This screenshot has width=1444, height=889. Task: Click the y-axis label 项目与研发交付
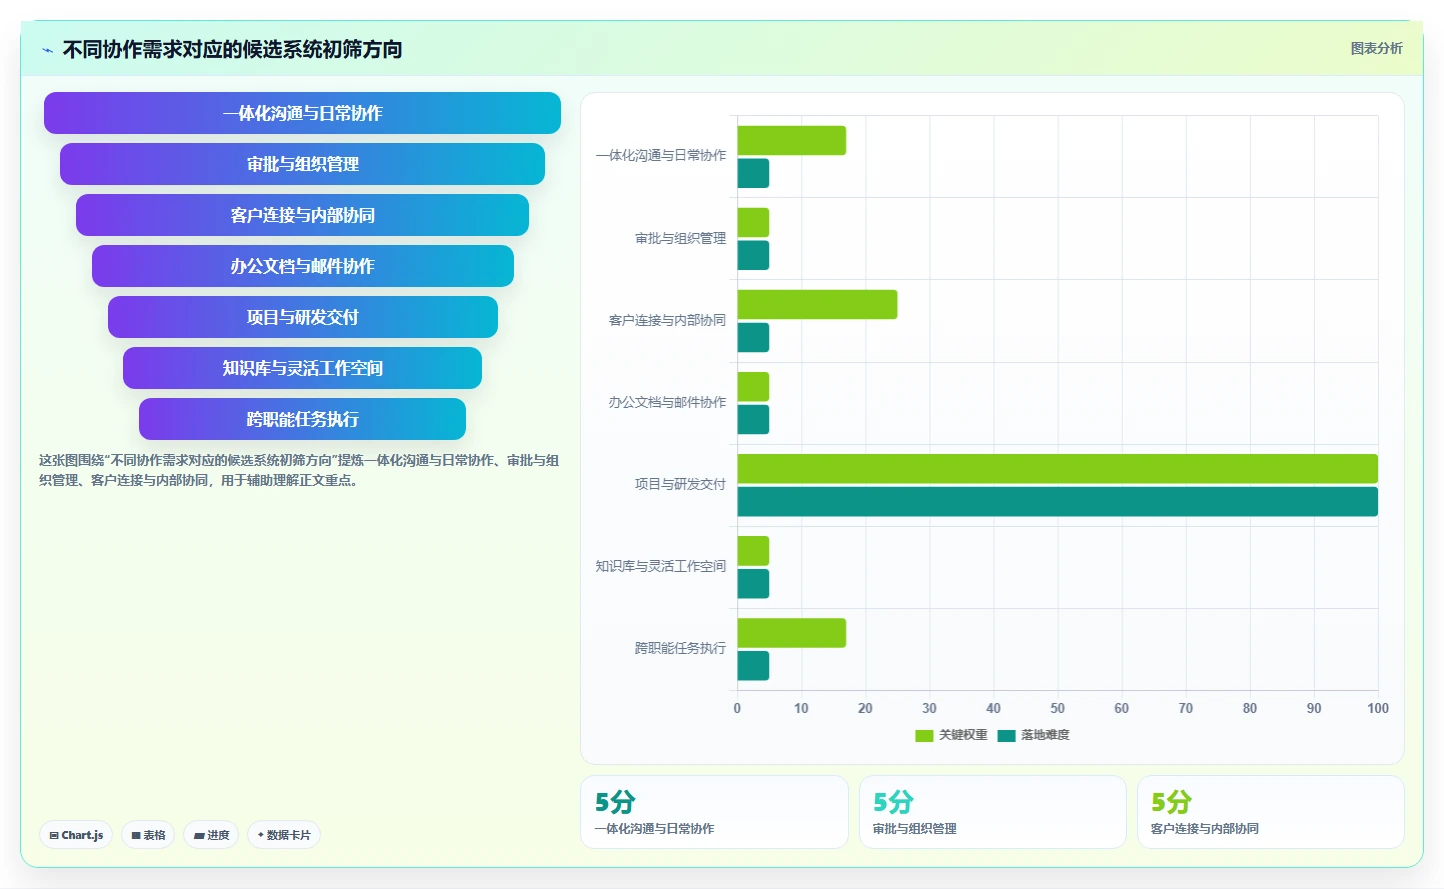pyautogui.click(x=680, y=484)
